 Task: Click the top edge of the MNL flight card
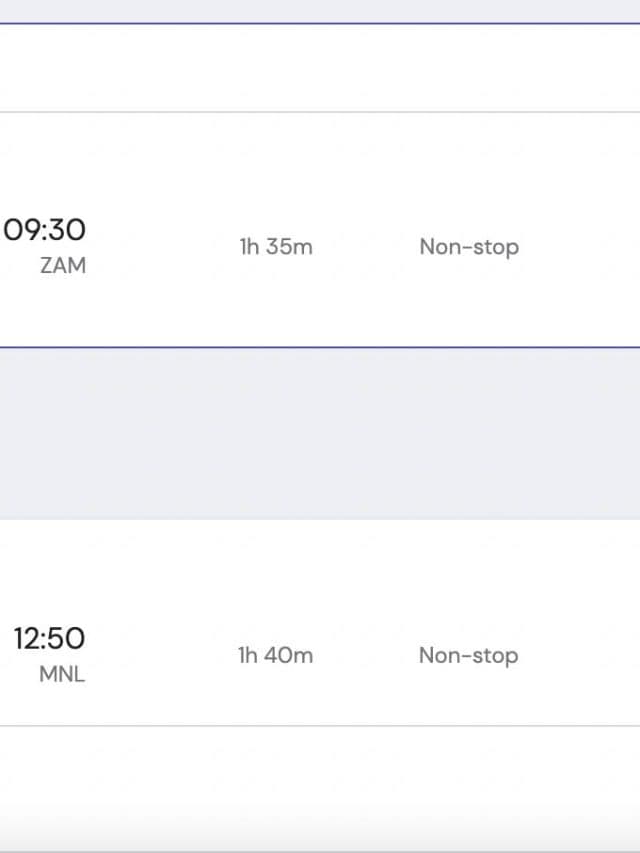[x=320, y=519]
